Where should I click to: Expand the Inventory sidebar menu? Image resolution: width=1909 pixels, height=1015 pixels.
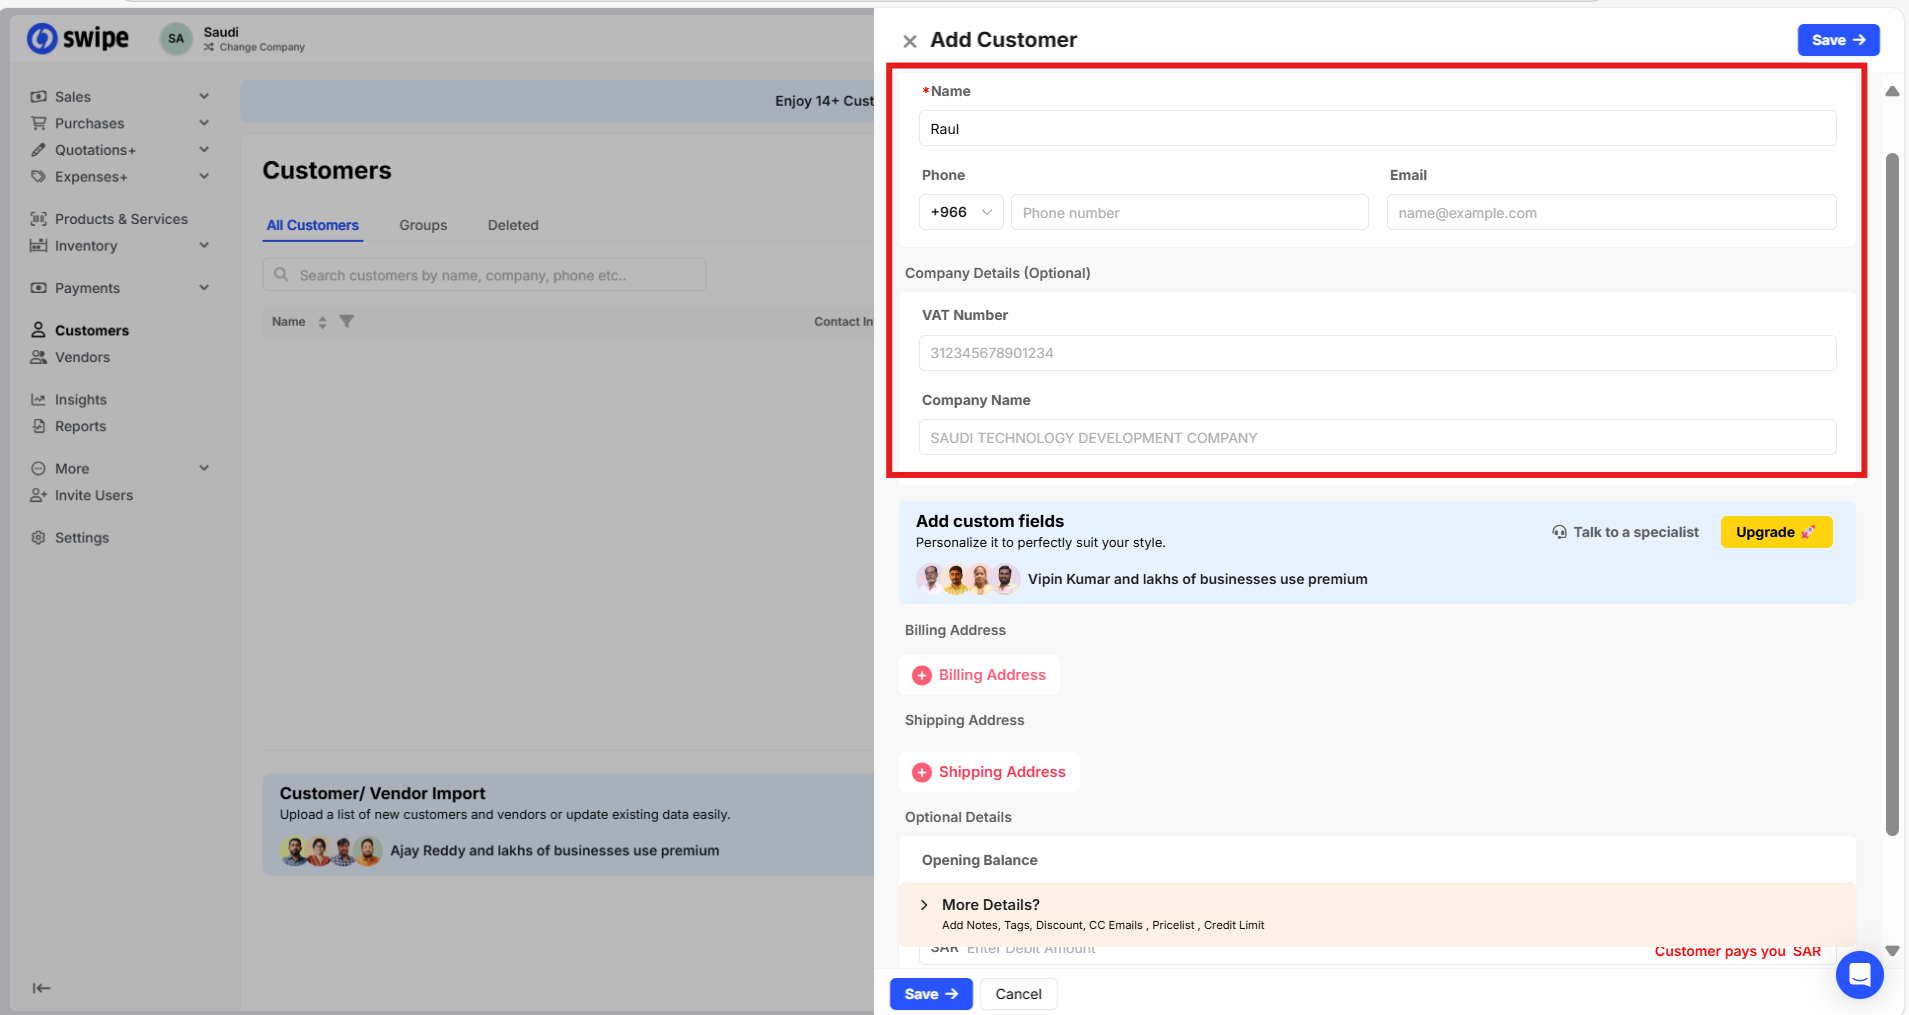pyautogui.click(x=204, y=245)
